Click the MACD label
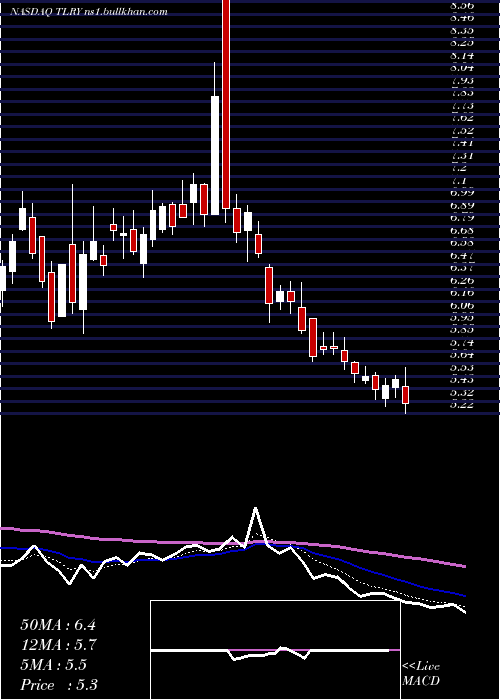Screen dimensions: 500x700 (421, 681)
